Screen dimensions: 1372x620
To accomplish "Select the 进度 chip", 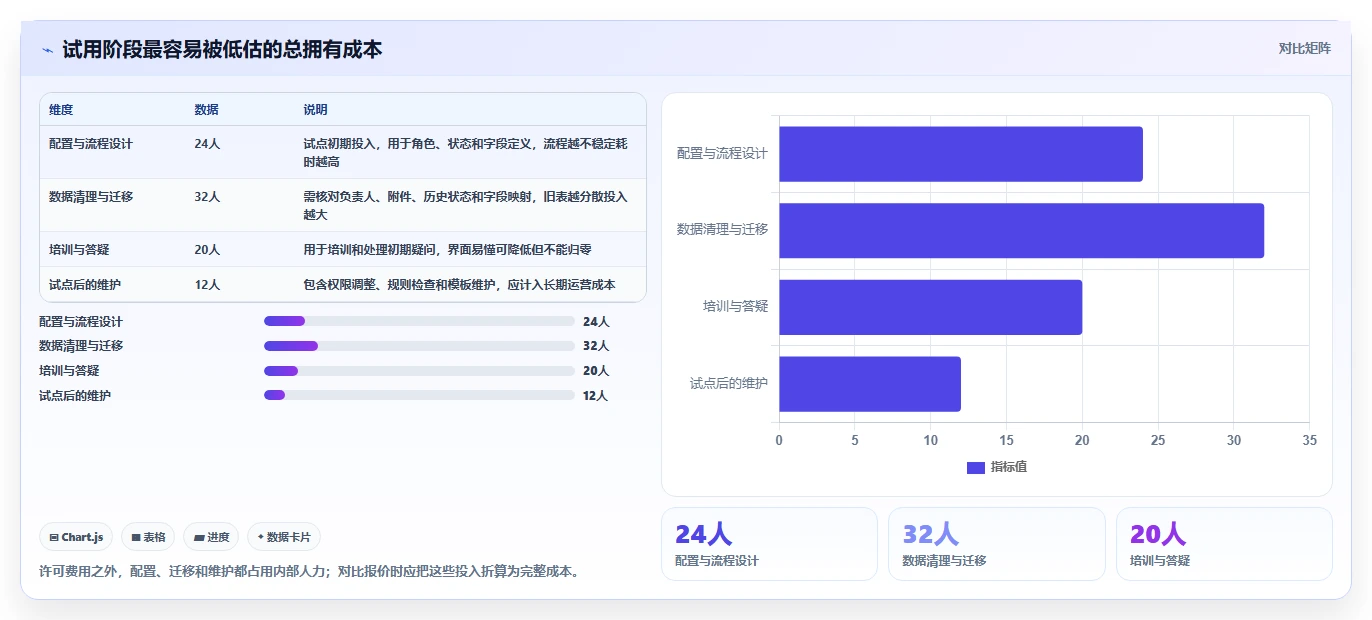I will pos(211,537).
